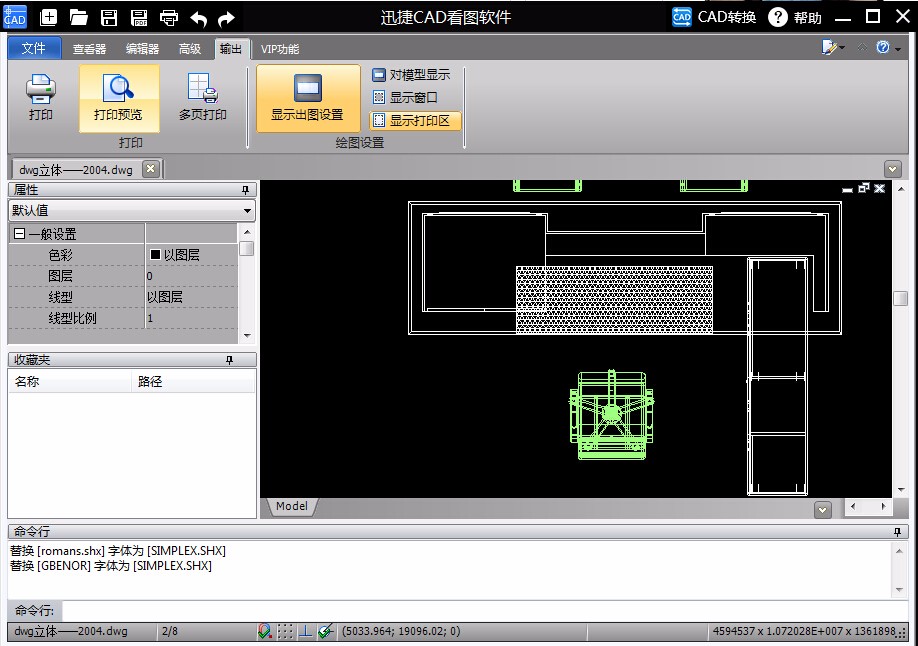
Task: Switch to the 编辑器 ribbon tab
Action: pyautogui.click(x=141, y=49)
